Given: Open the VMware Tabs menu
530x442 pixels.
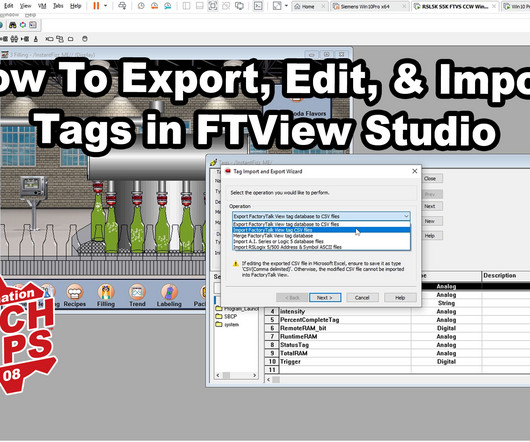Looking at the screenshot, I should coord(58,6).
